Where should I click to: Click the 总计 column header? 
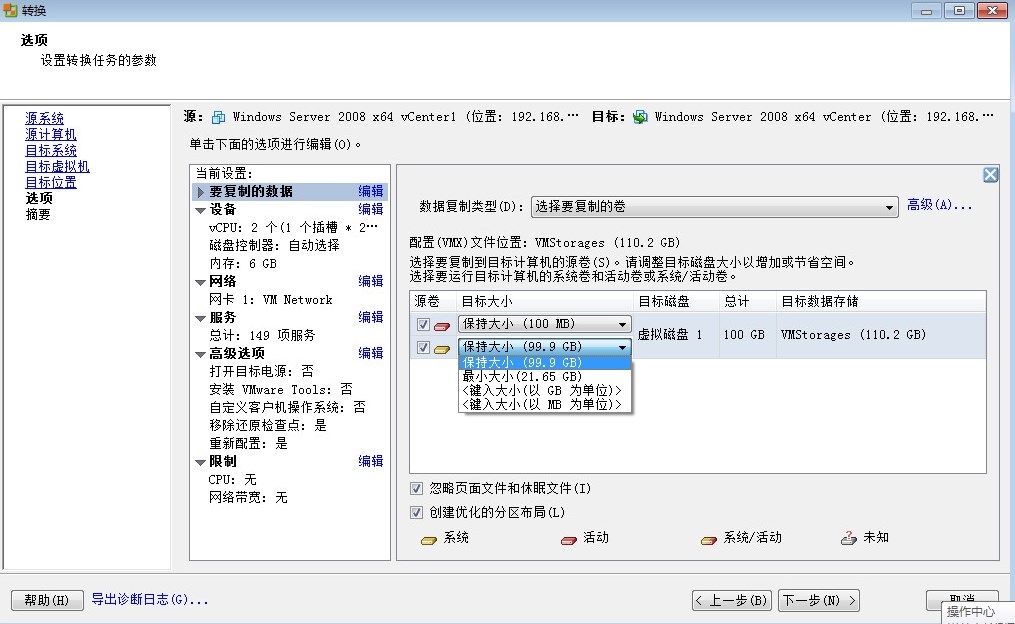(748, 301)
